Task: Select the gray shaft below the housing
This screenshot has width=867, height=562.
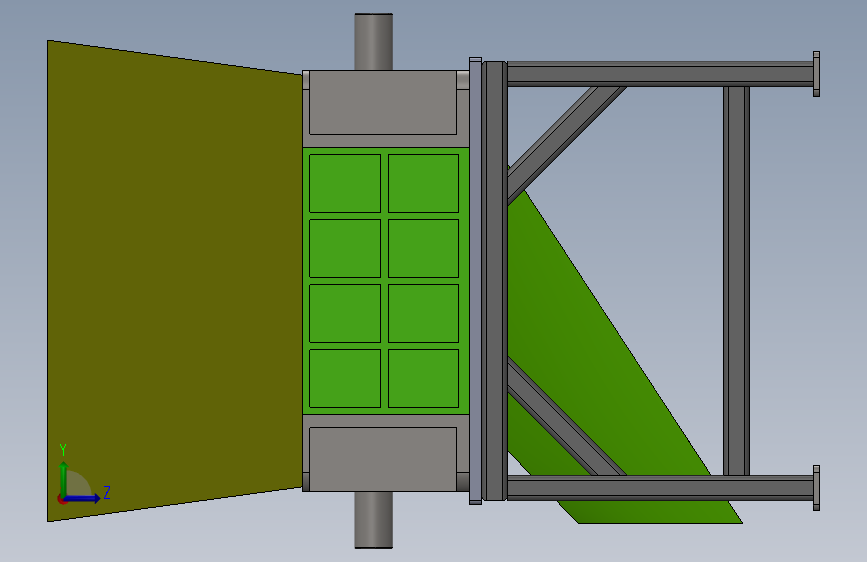Action: coord(374,520)
